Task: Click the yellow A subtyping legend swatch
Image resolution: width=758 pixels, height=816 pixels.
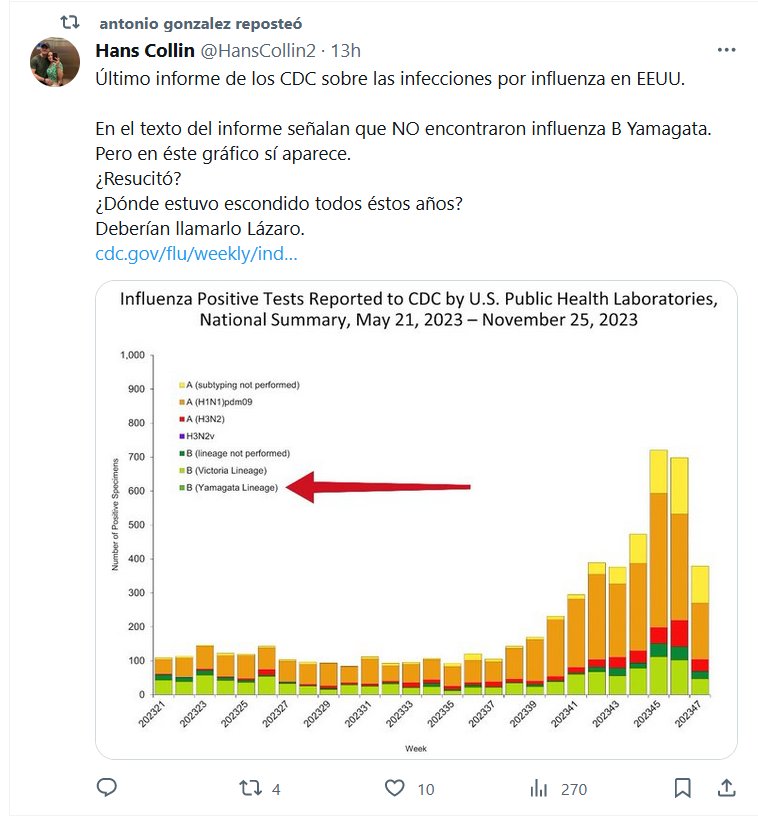Action: coord(183,385)
